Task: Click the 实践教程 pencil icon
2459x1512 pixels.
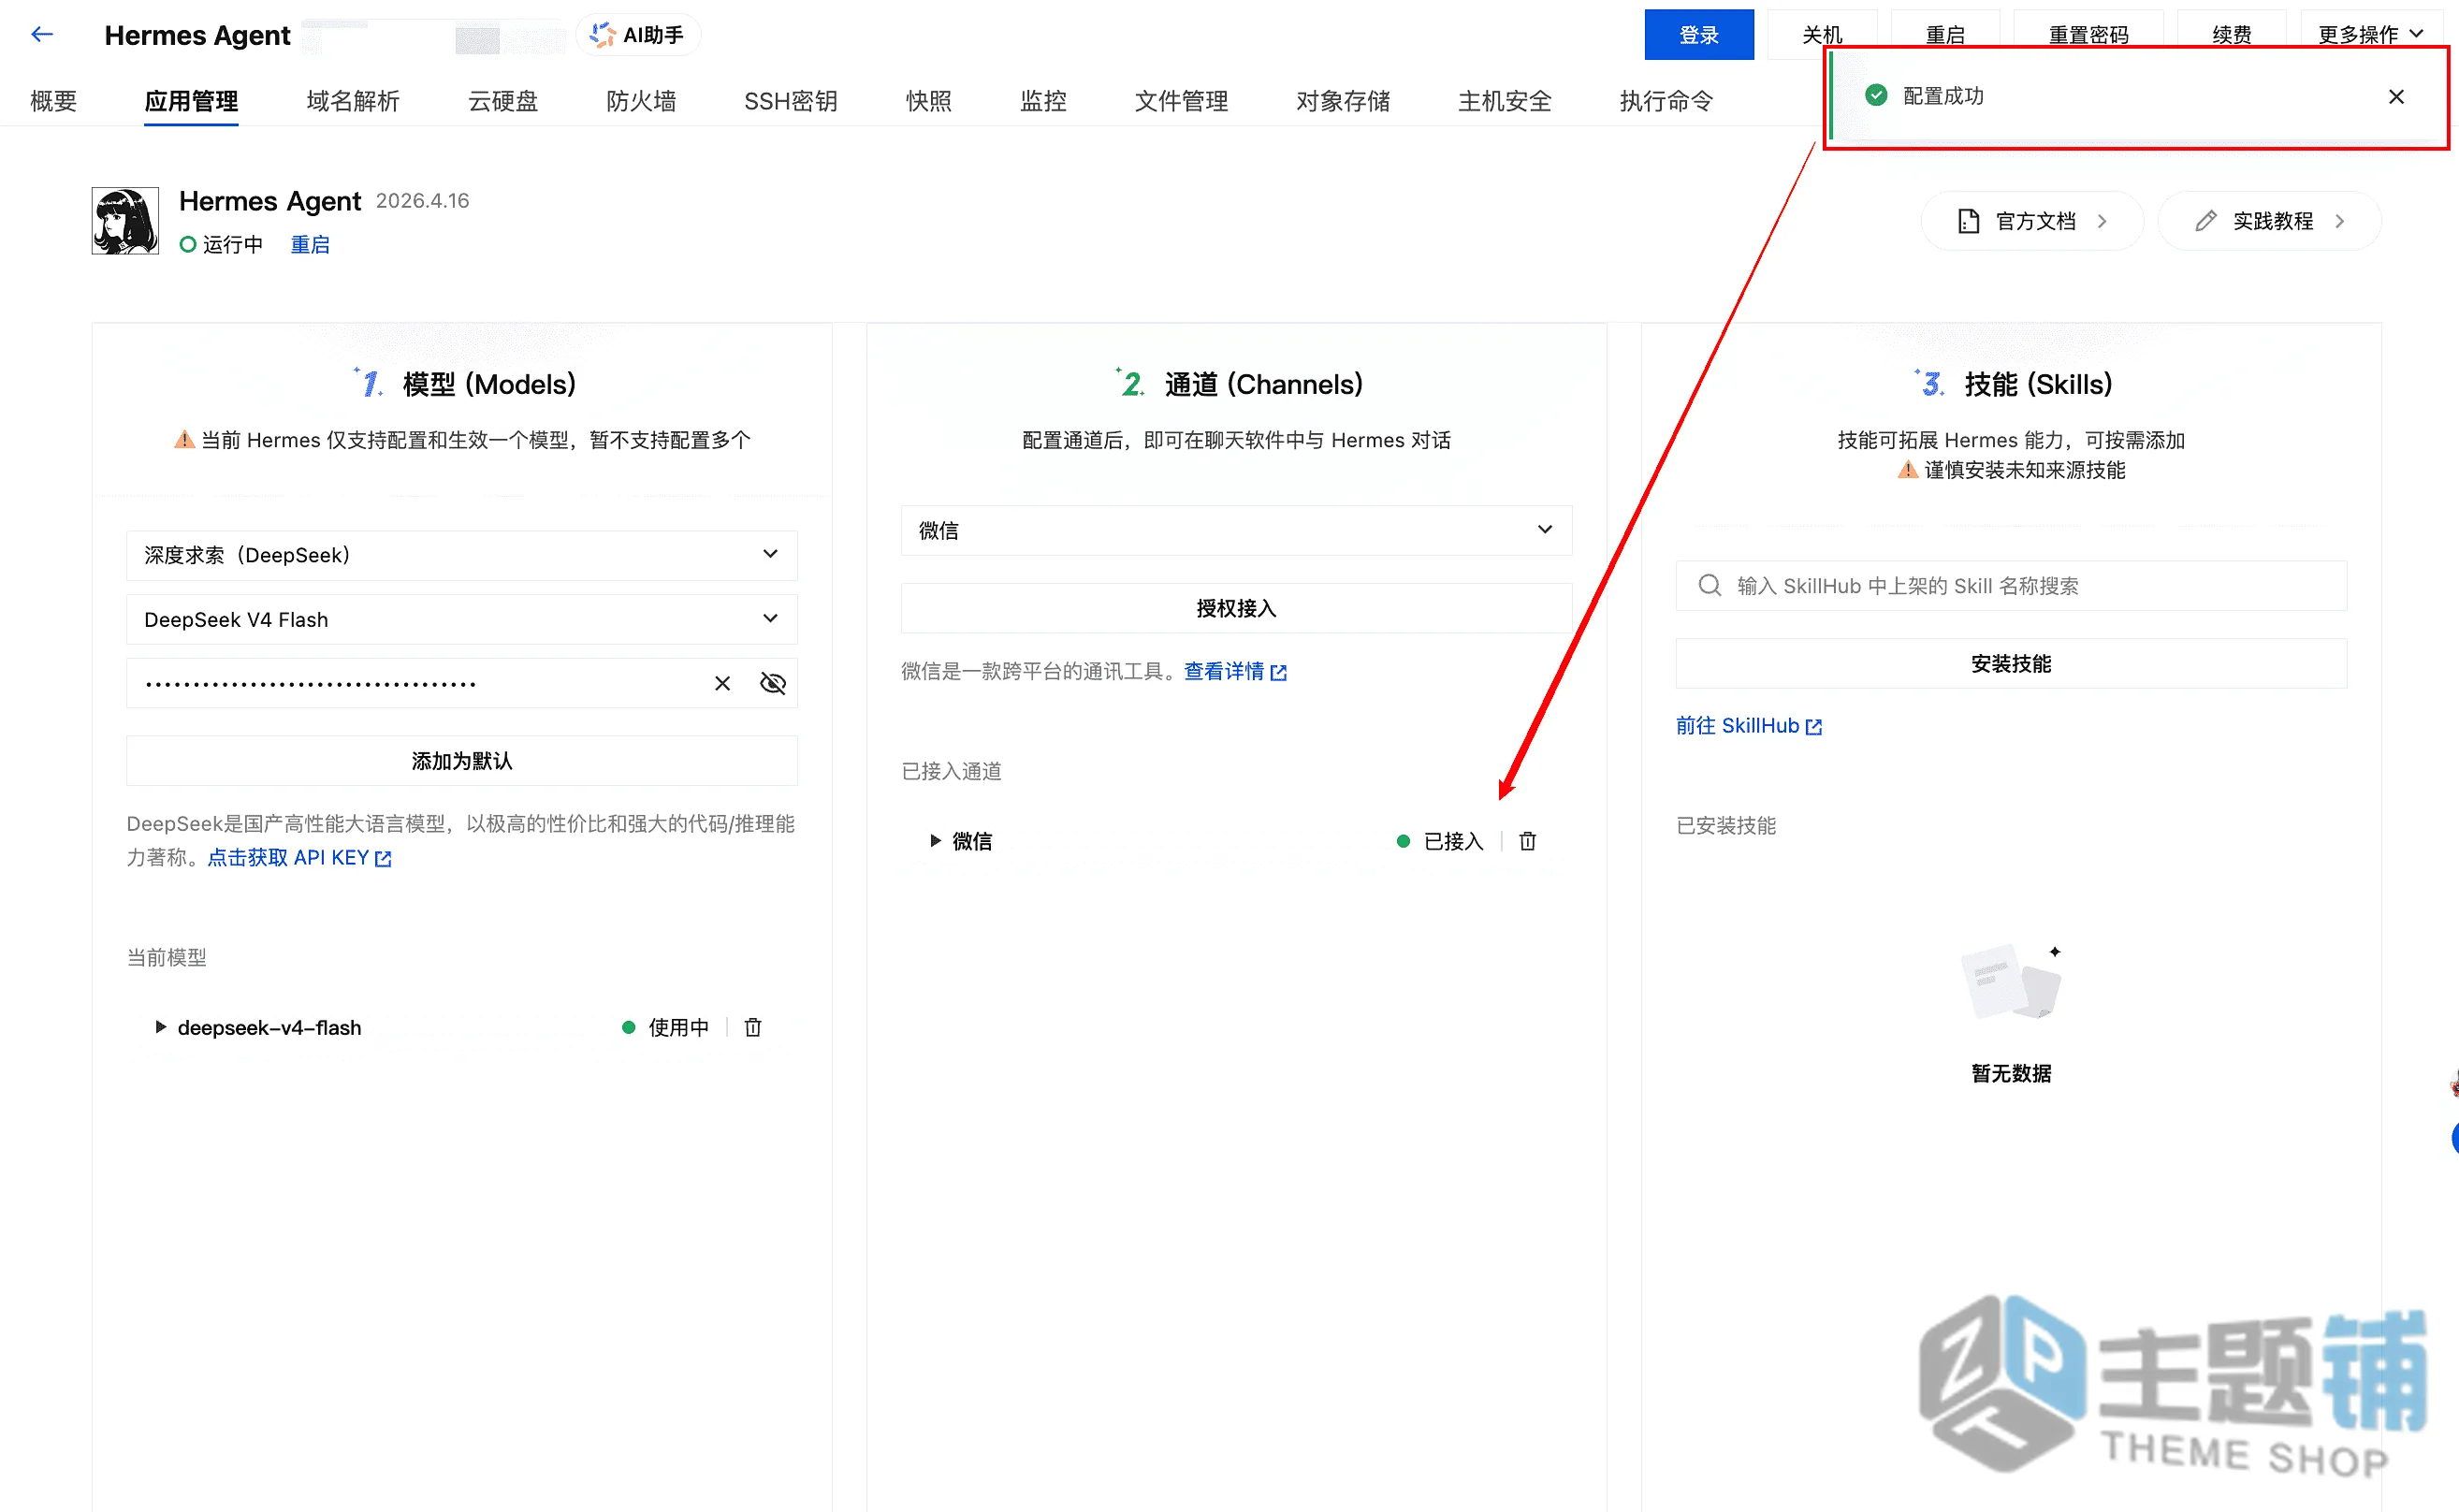Action: (2206, 221)
